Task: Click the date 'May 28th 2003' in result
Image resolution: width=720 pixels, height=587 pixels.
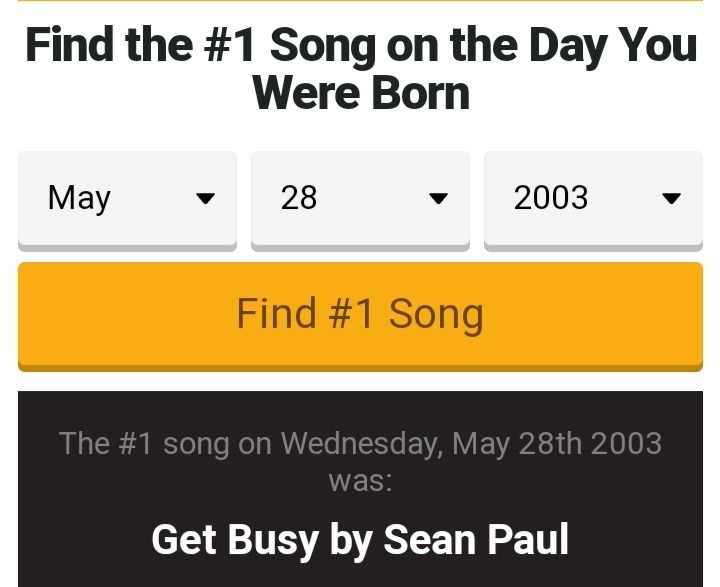Action: (557, 443)
